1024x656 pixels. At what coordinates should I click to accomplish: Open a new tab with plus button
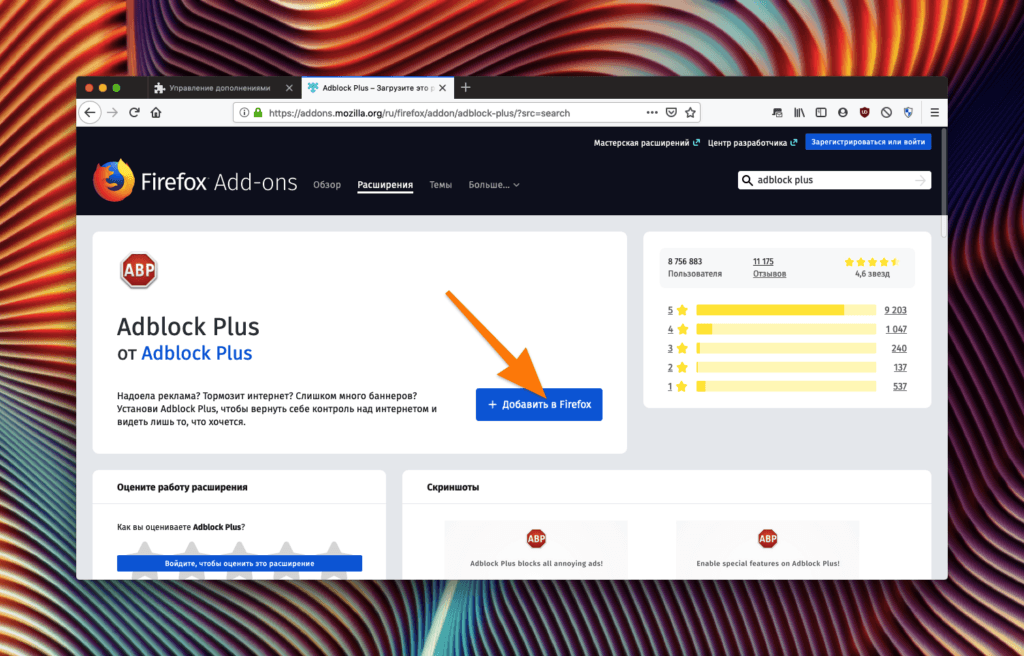click(466, 88)
